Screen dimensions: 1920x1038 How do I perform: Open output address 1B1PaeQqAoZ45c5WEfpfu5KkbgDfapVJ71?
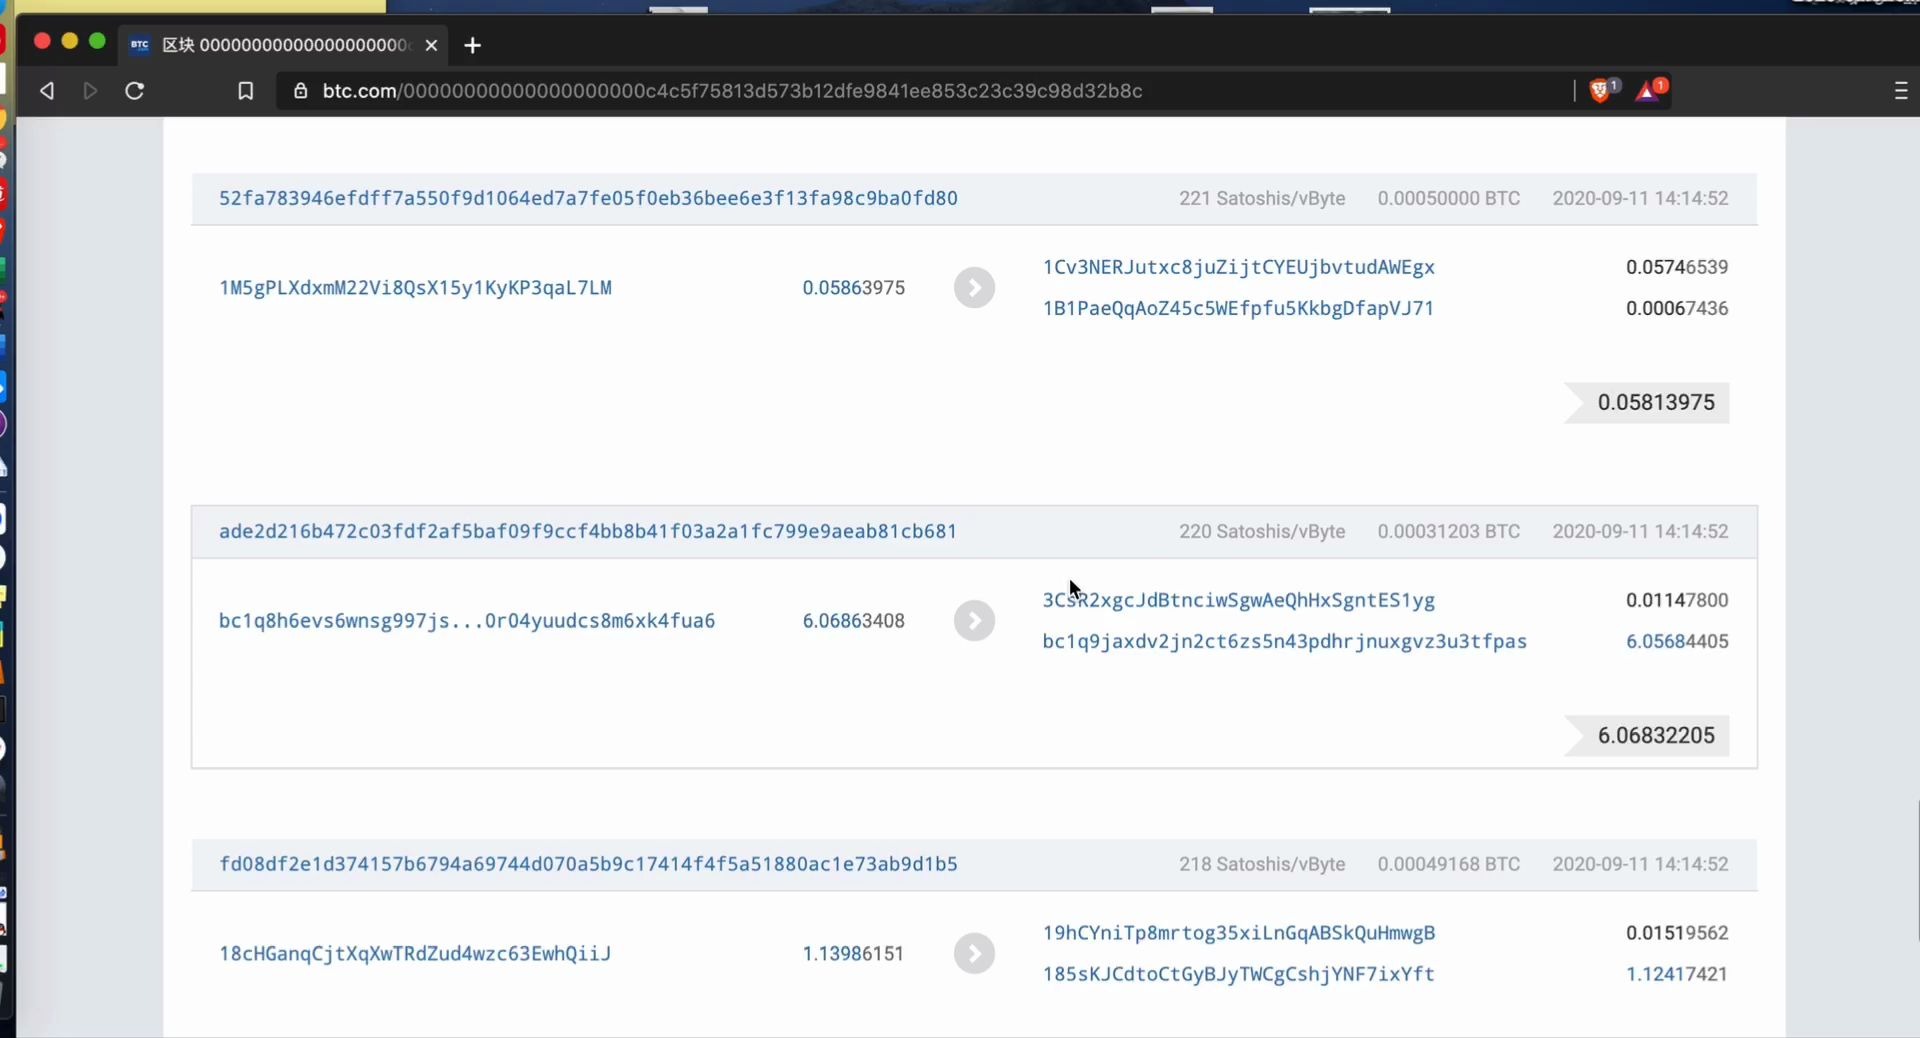(x=1239, y=308)
